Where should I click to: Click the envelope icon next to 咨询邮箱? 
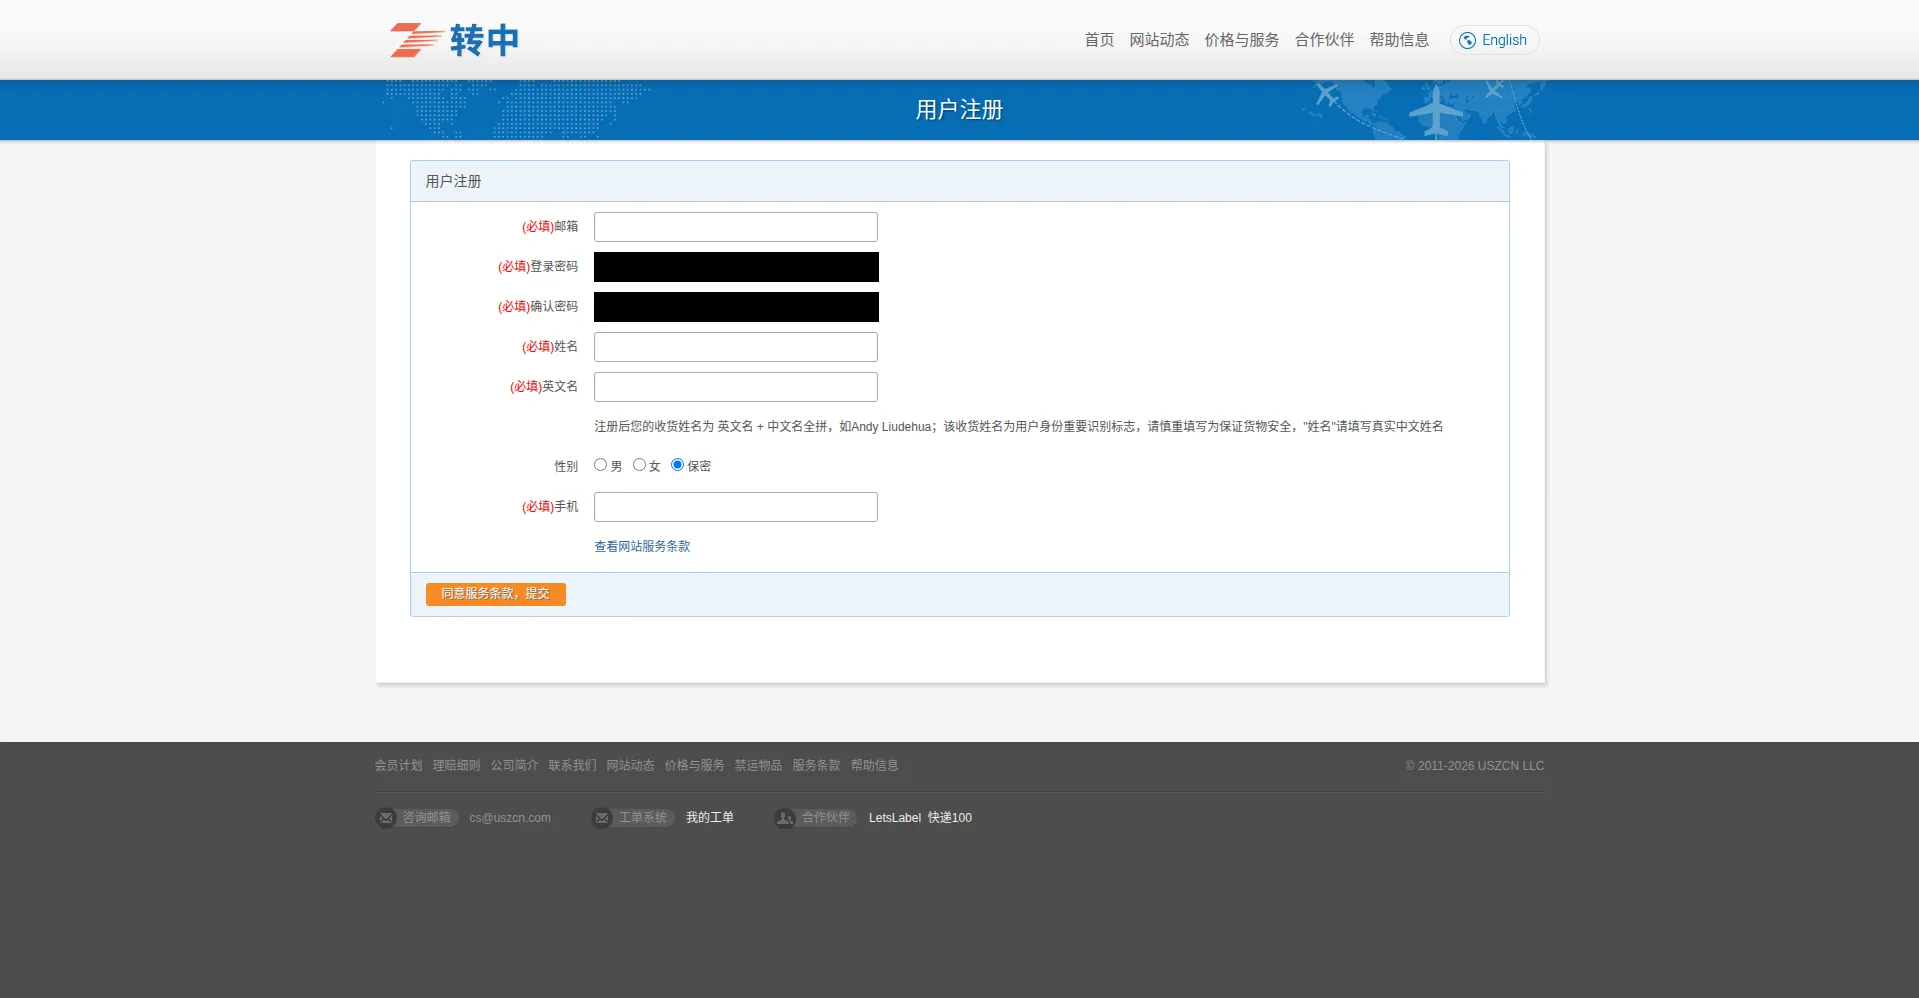click(x=386, y=818)
